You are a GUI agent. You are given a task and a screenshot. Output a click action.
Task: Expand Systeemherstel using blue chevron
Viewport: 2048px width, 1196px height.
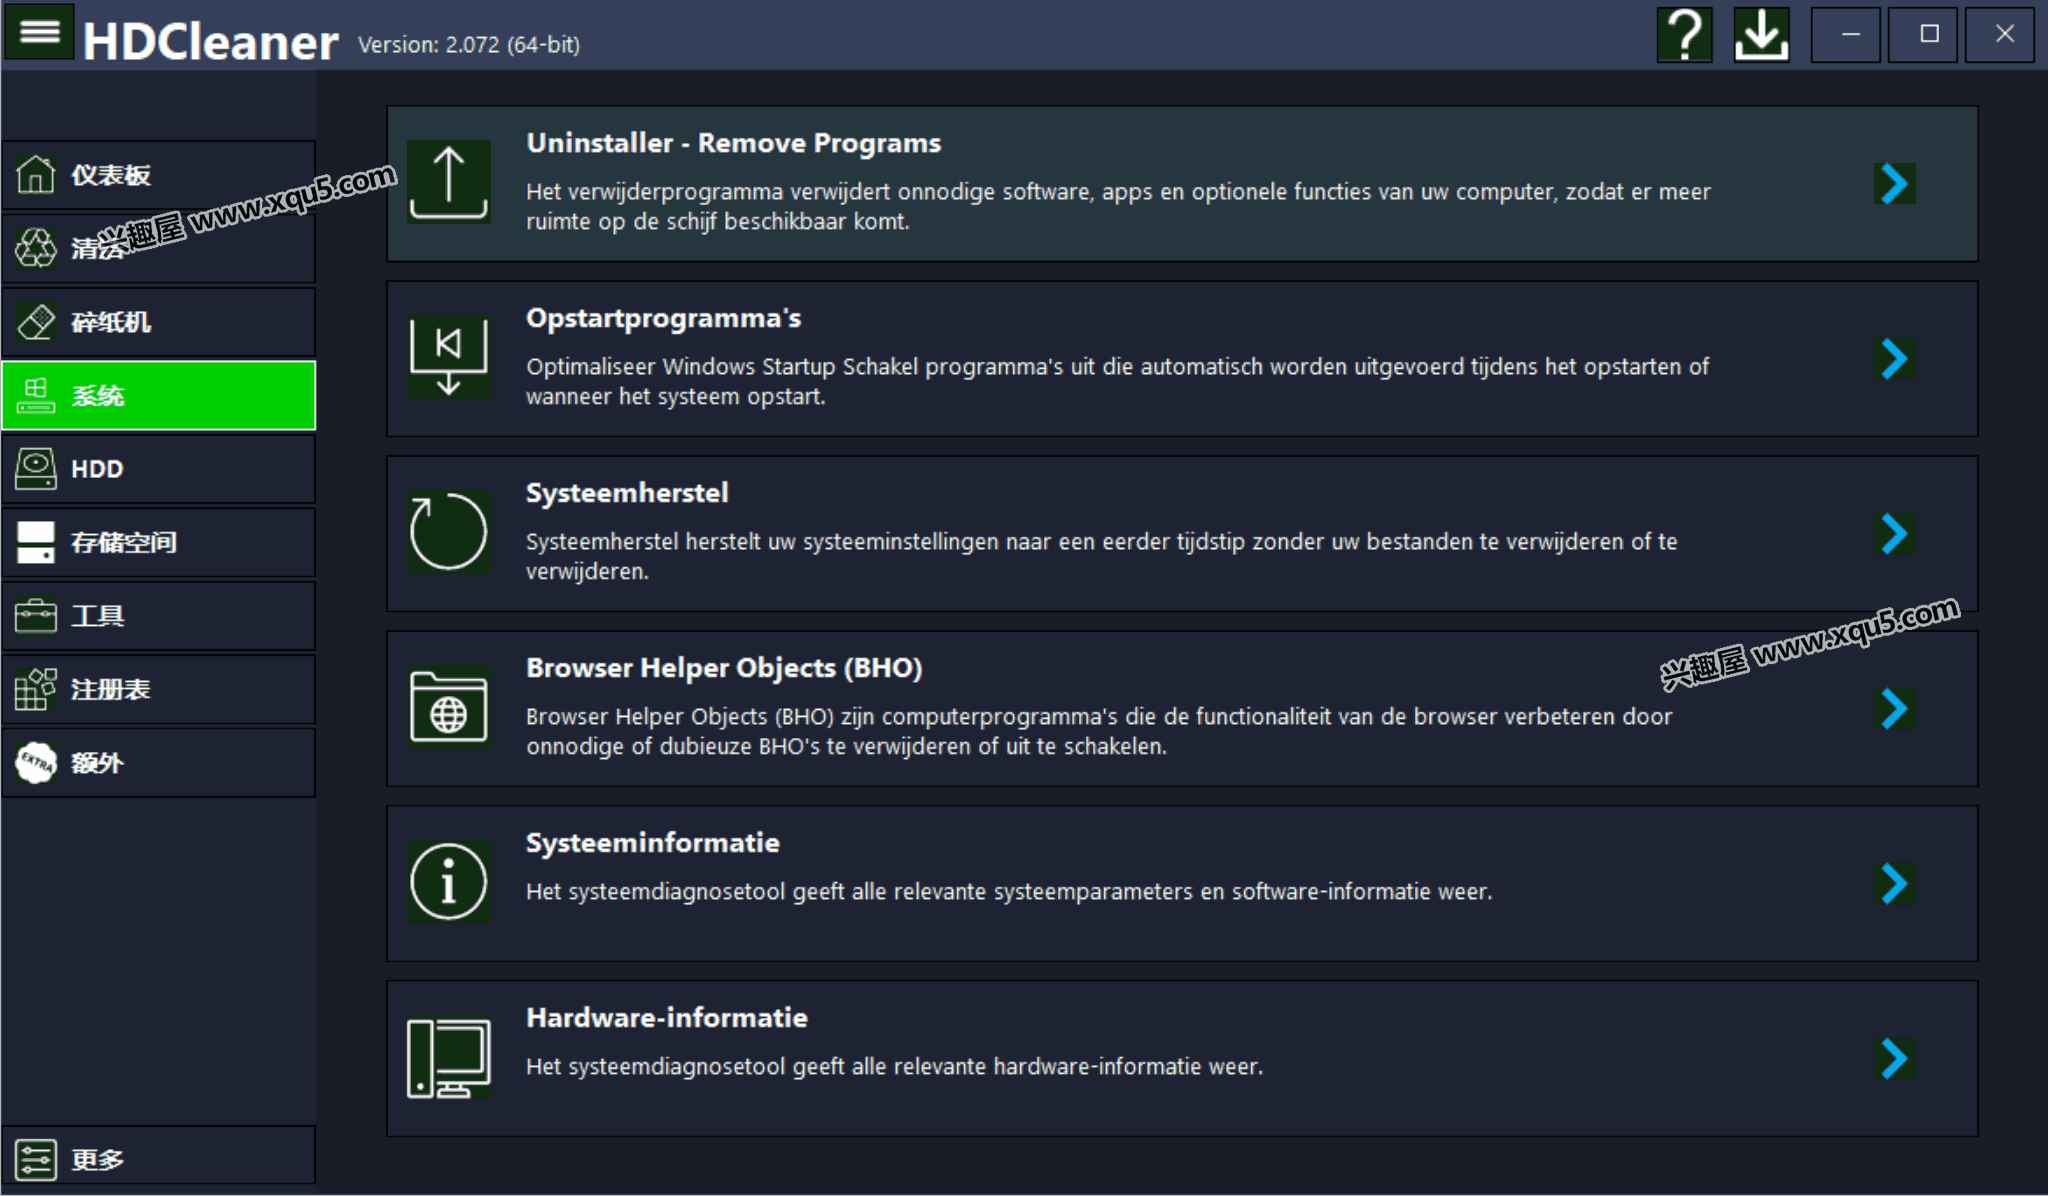(x=1894, y=533)
